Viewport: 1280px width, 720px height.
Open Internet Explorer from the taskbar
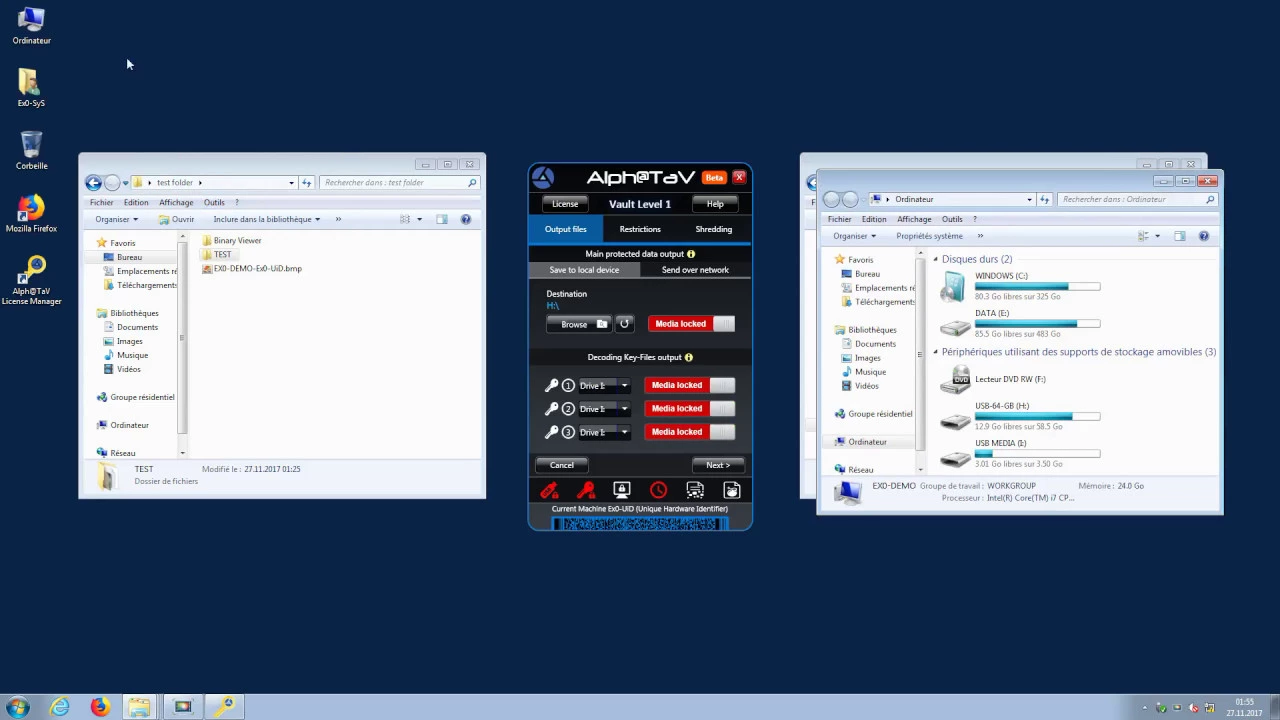(59, 707)
